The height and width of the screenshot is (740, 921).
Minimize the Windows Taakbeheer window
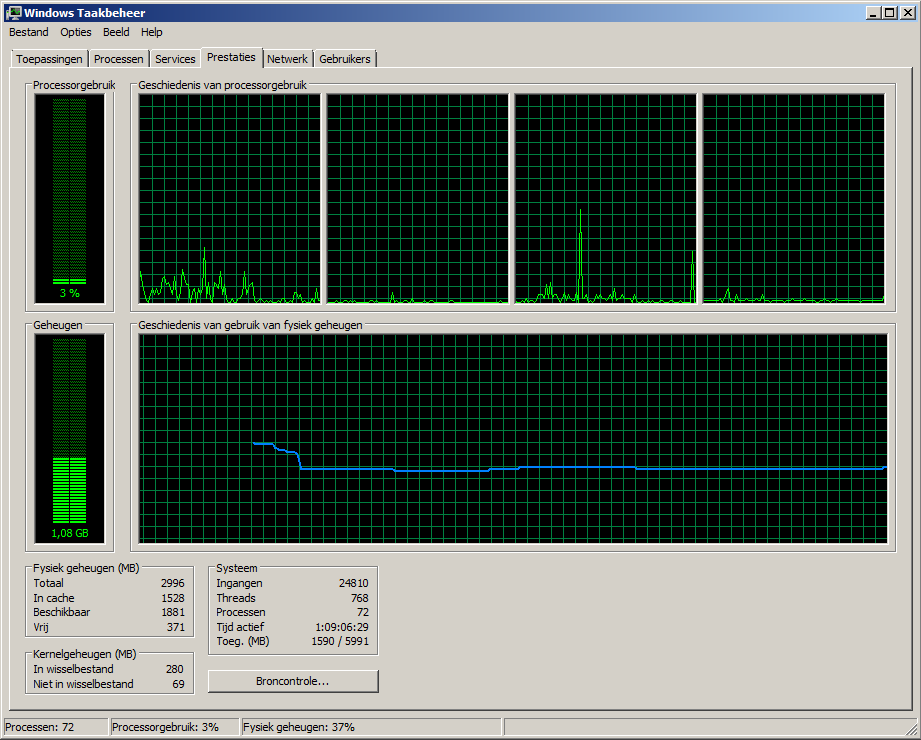(873, 12)
